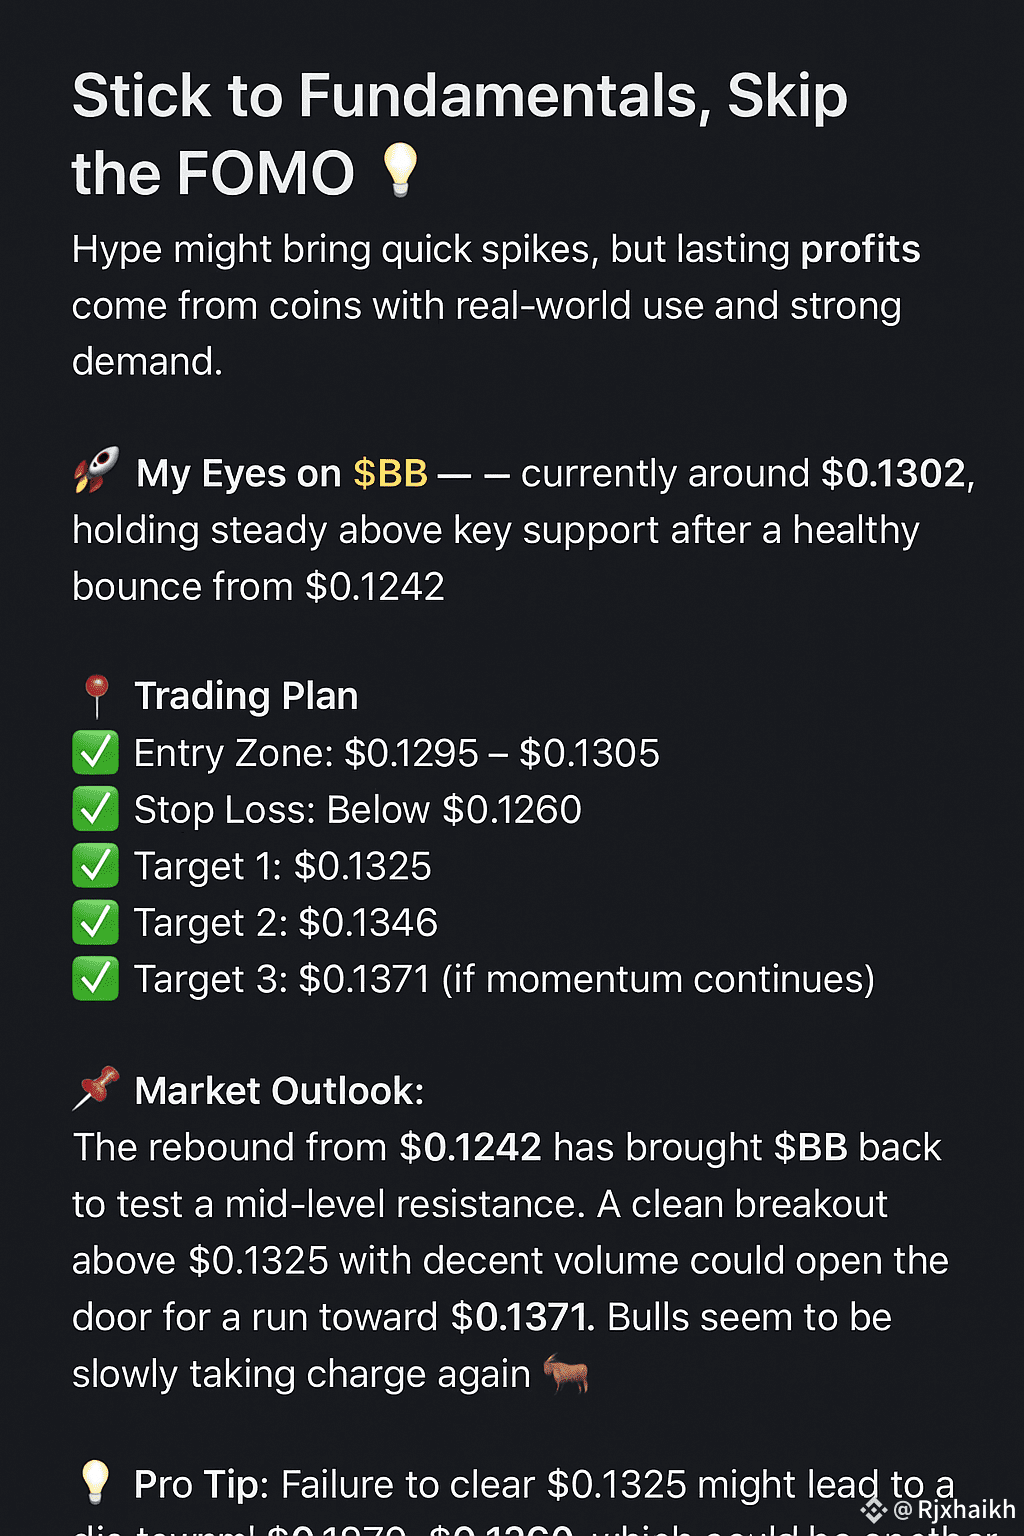Click the green check beside Target 1
The width and height of the screenshot is (1024, 1536).
click(x=96, y=866)
